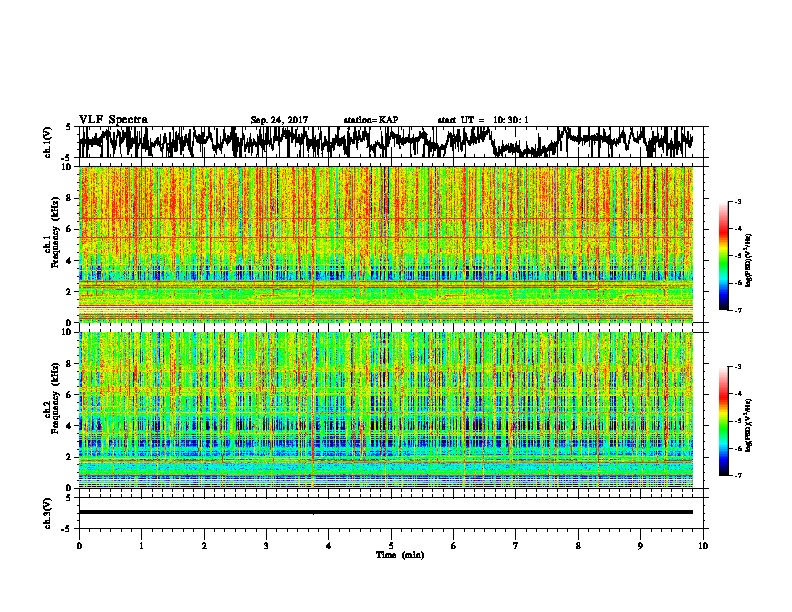Click the 8 kHz tick on ch.1 frequency axis
Image resolution: width=792 pixels, height=612 pixels.
tap(70, 198)
